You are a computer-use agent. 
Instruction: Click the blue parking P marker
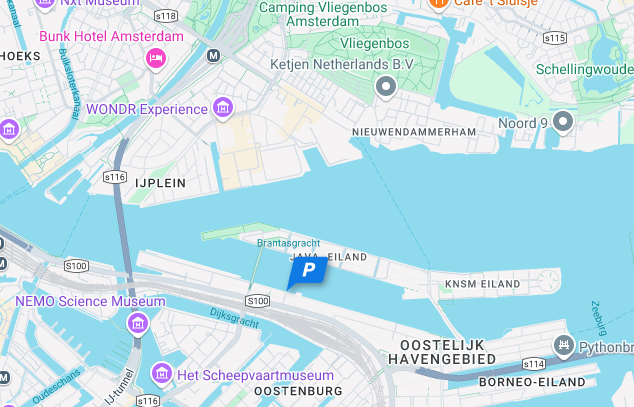(308, 271)
